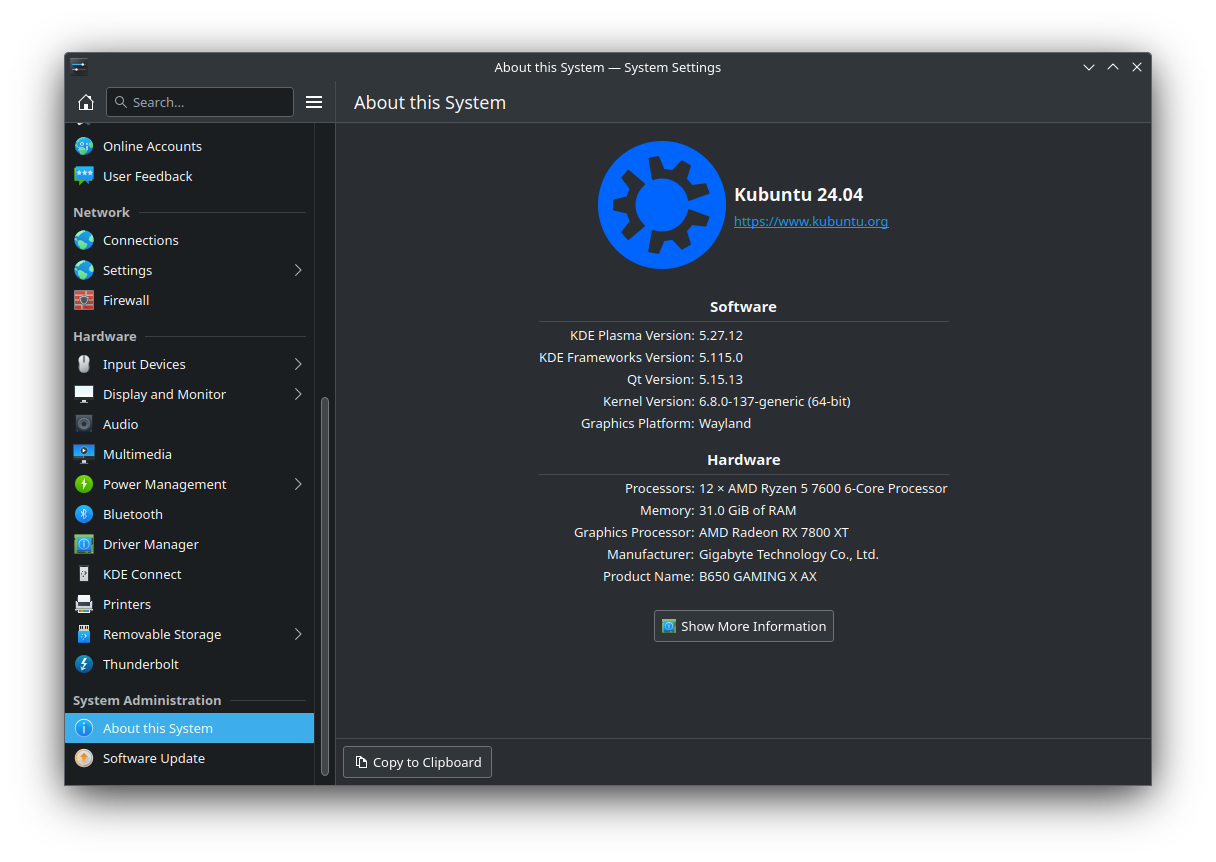The height and width of the screenshot is (862, 1216).
Task: Click the Removable Storage USB icon
Action: [x=84, y=634]
